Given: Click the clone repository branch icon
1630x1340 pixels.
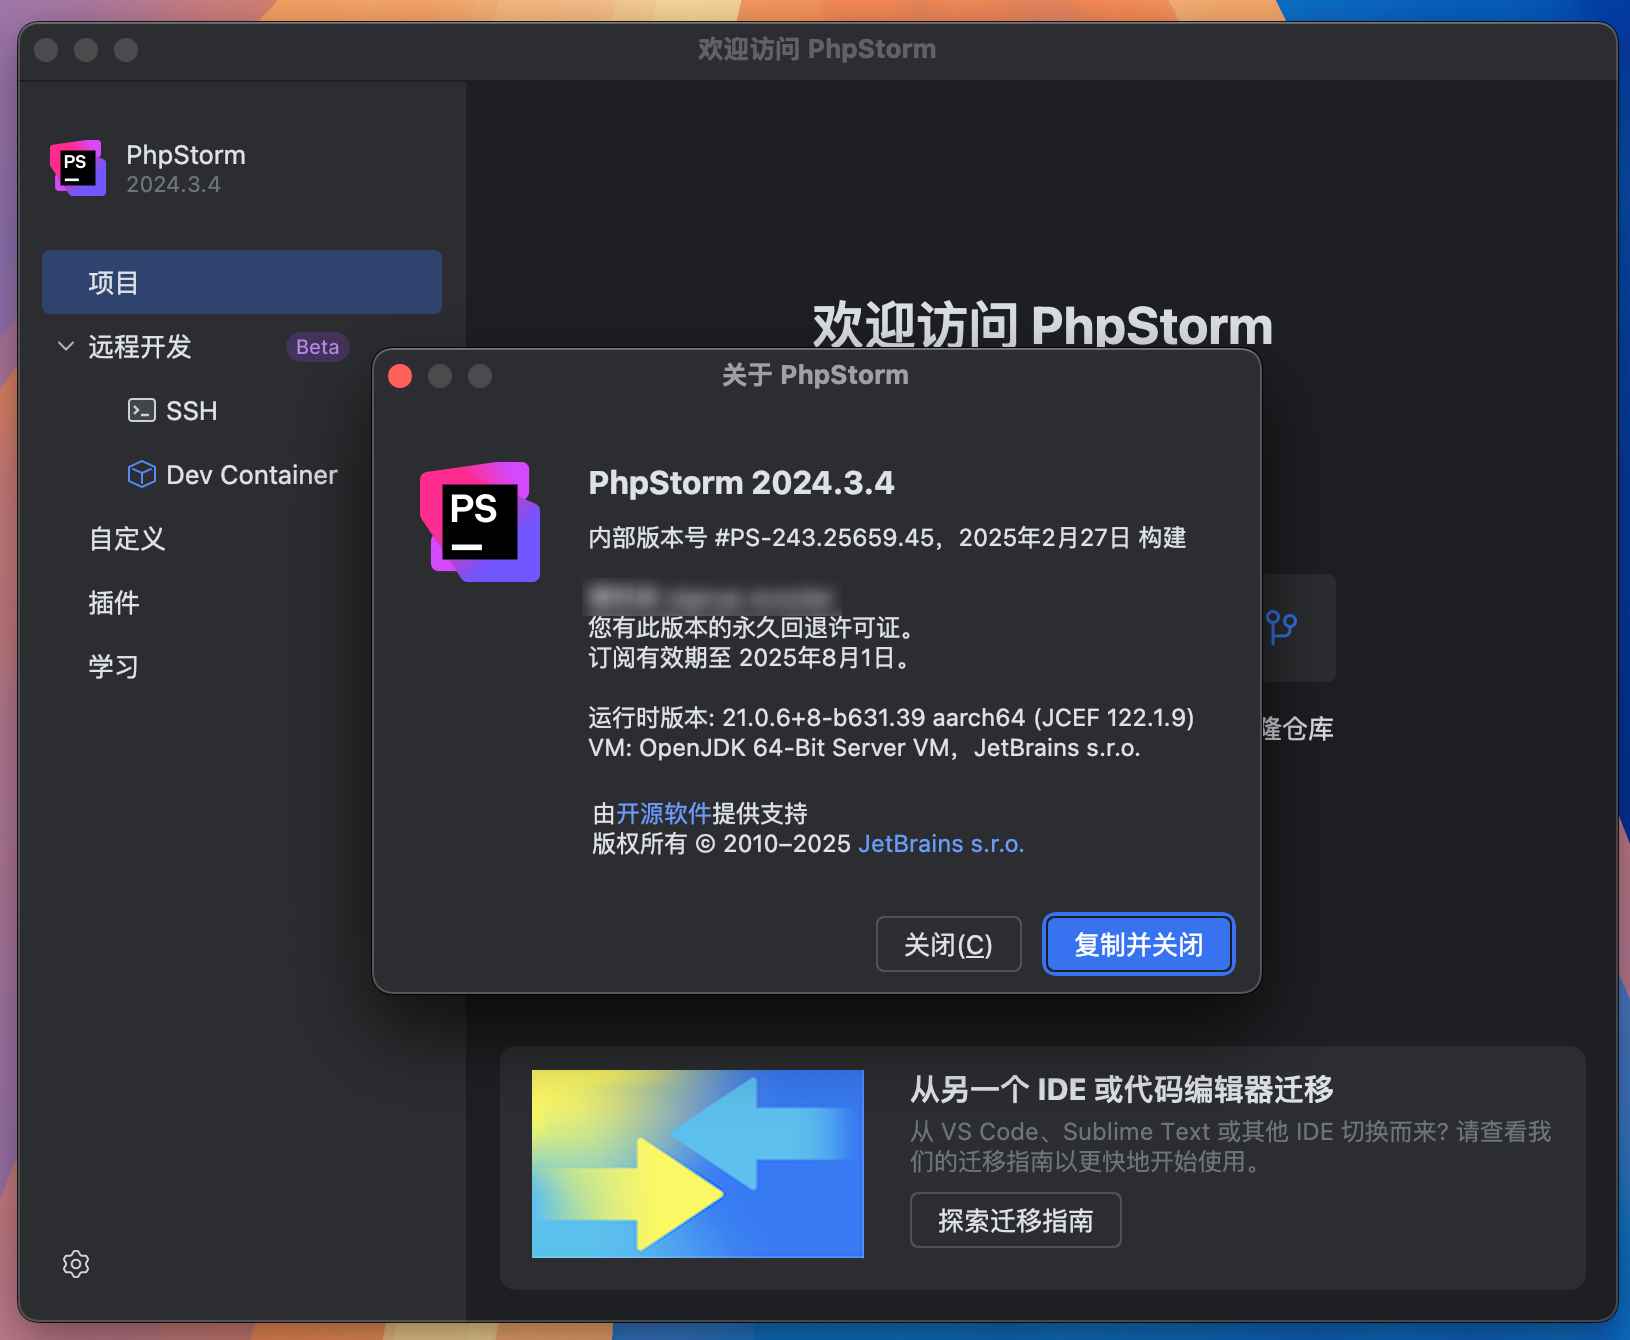Looking at the screenshot, I should pos(1281,628).
